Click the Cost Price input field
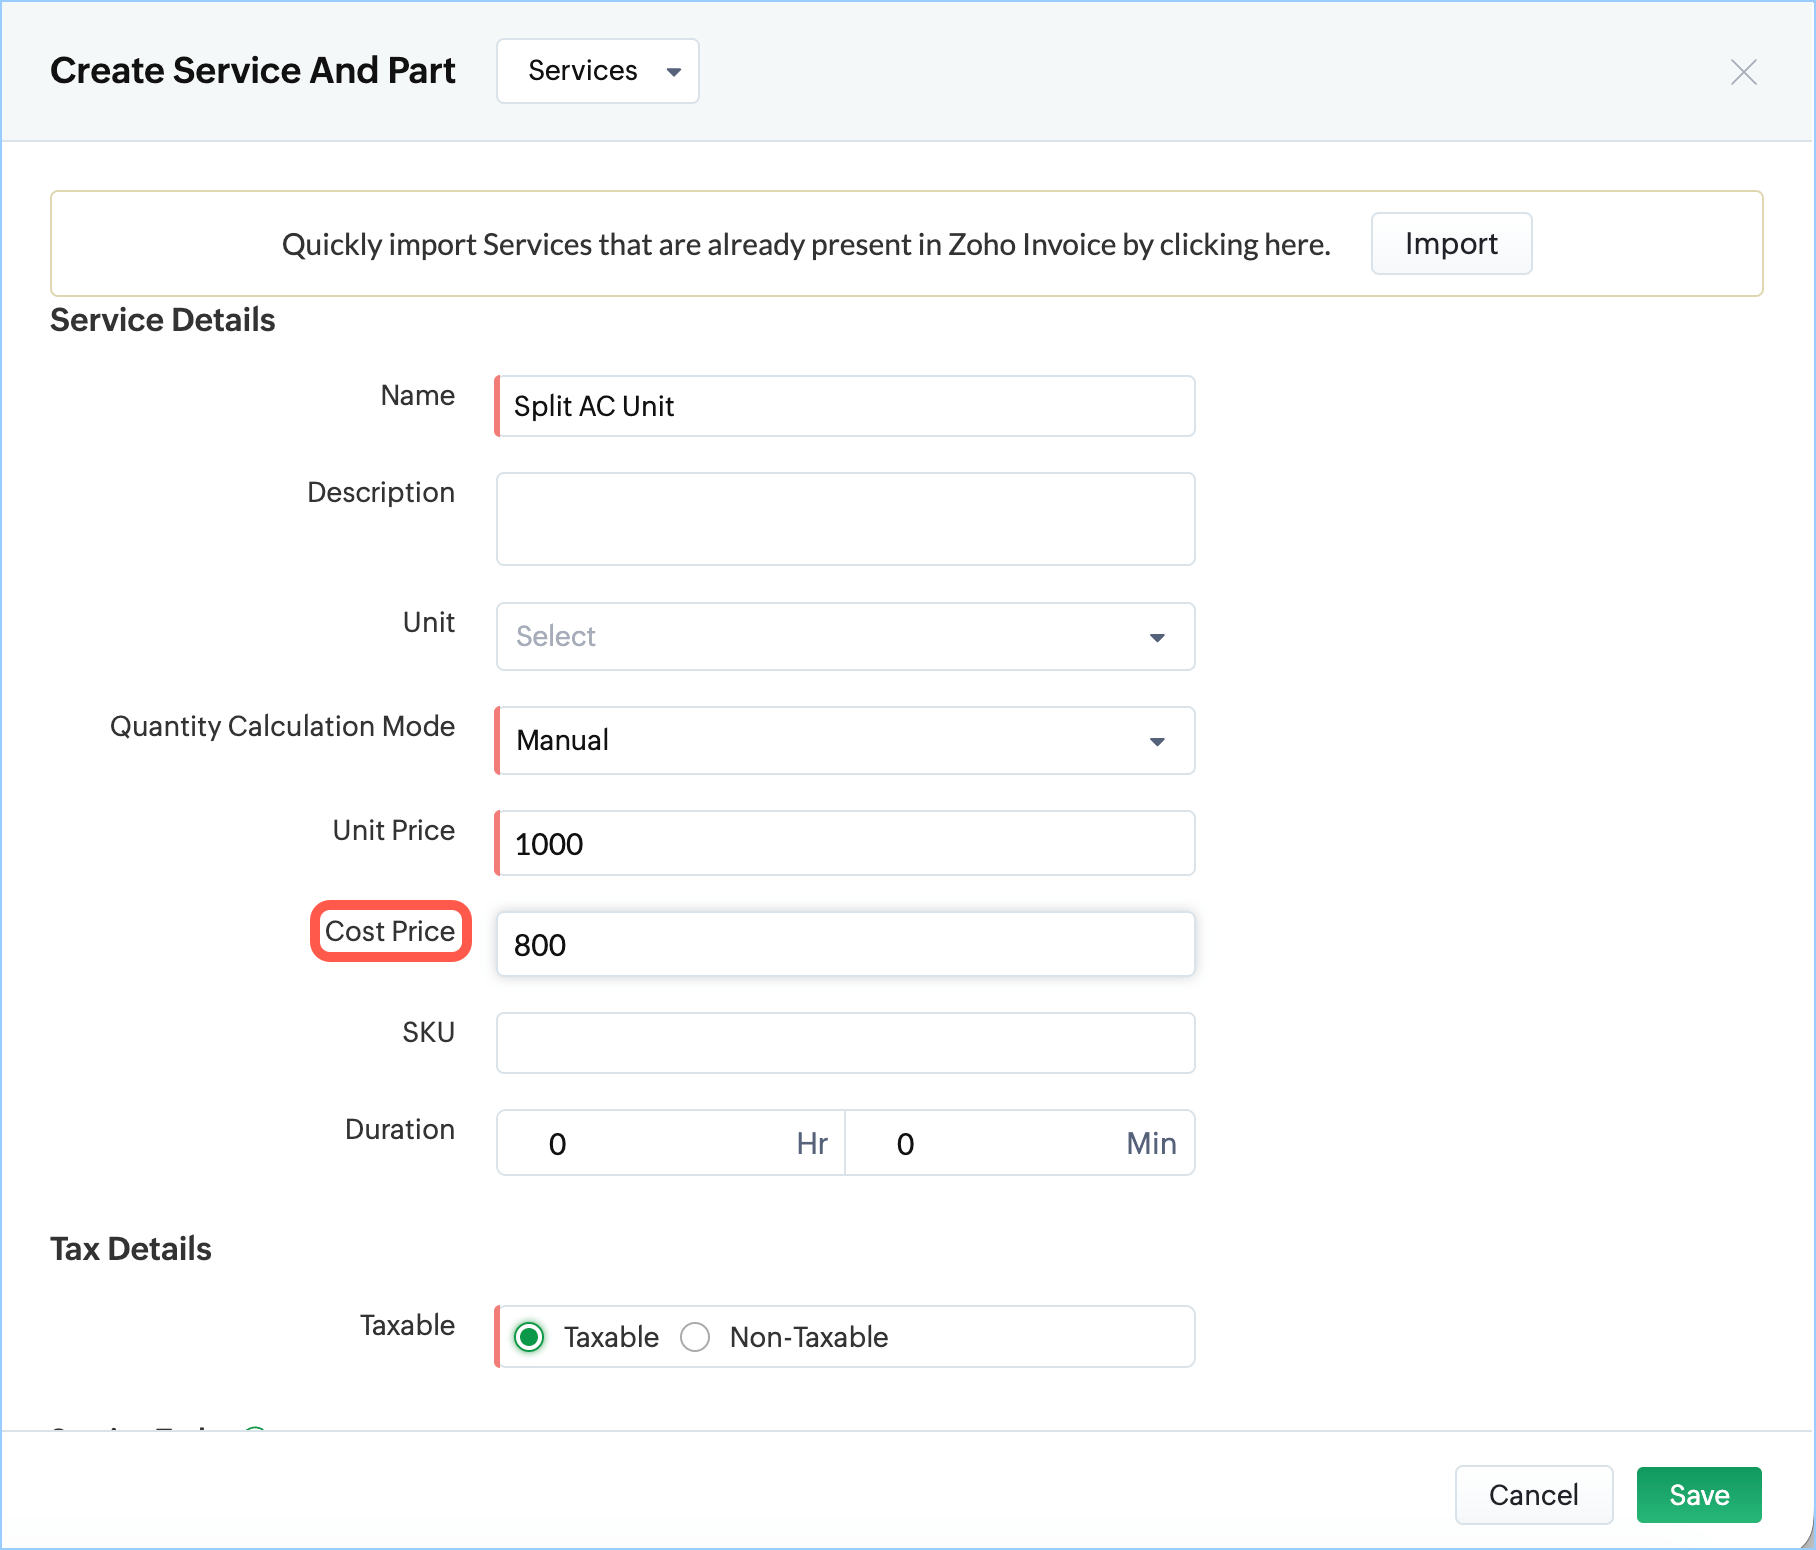Screen dimensions: 1816x1550 [845, 945]
